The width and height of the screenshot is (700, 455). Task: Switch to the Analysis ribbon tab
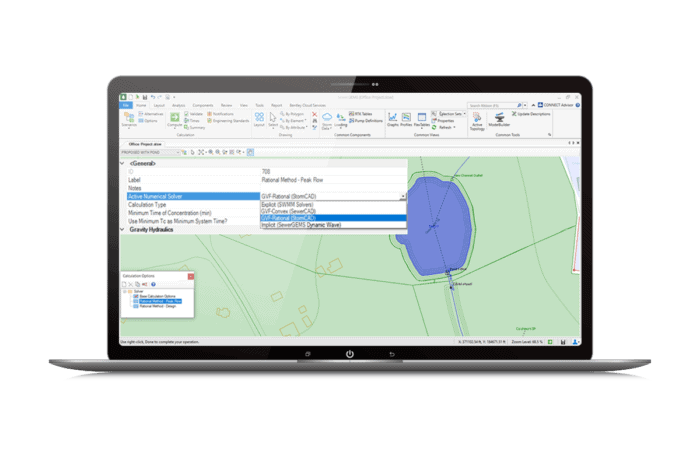click(x=178, y=104)
